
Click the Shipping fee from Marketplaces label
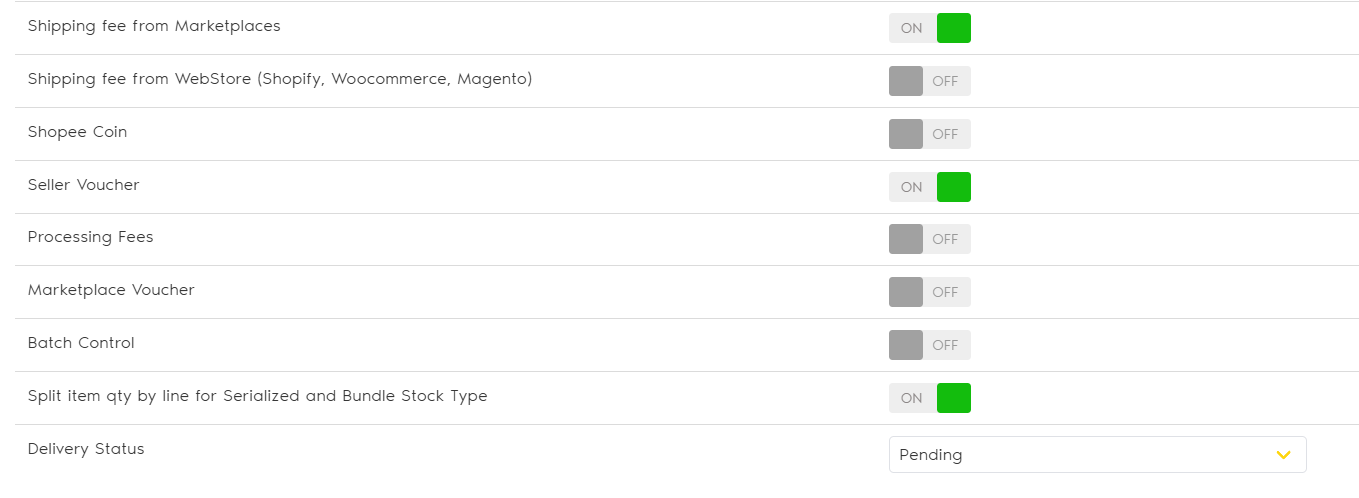tap(154, 26)
